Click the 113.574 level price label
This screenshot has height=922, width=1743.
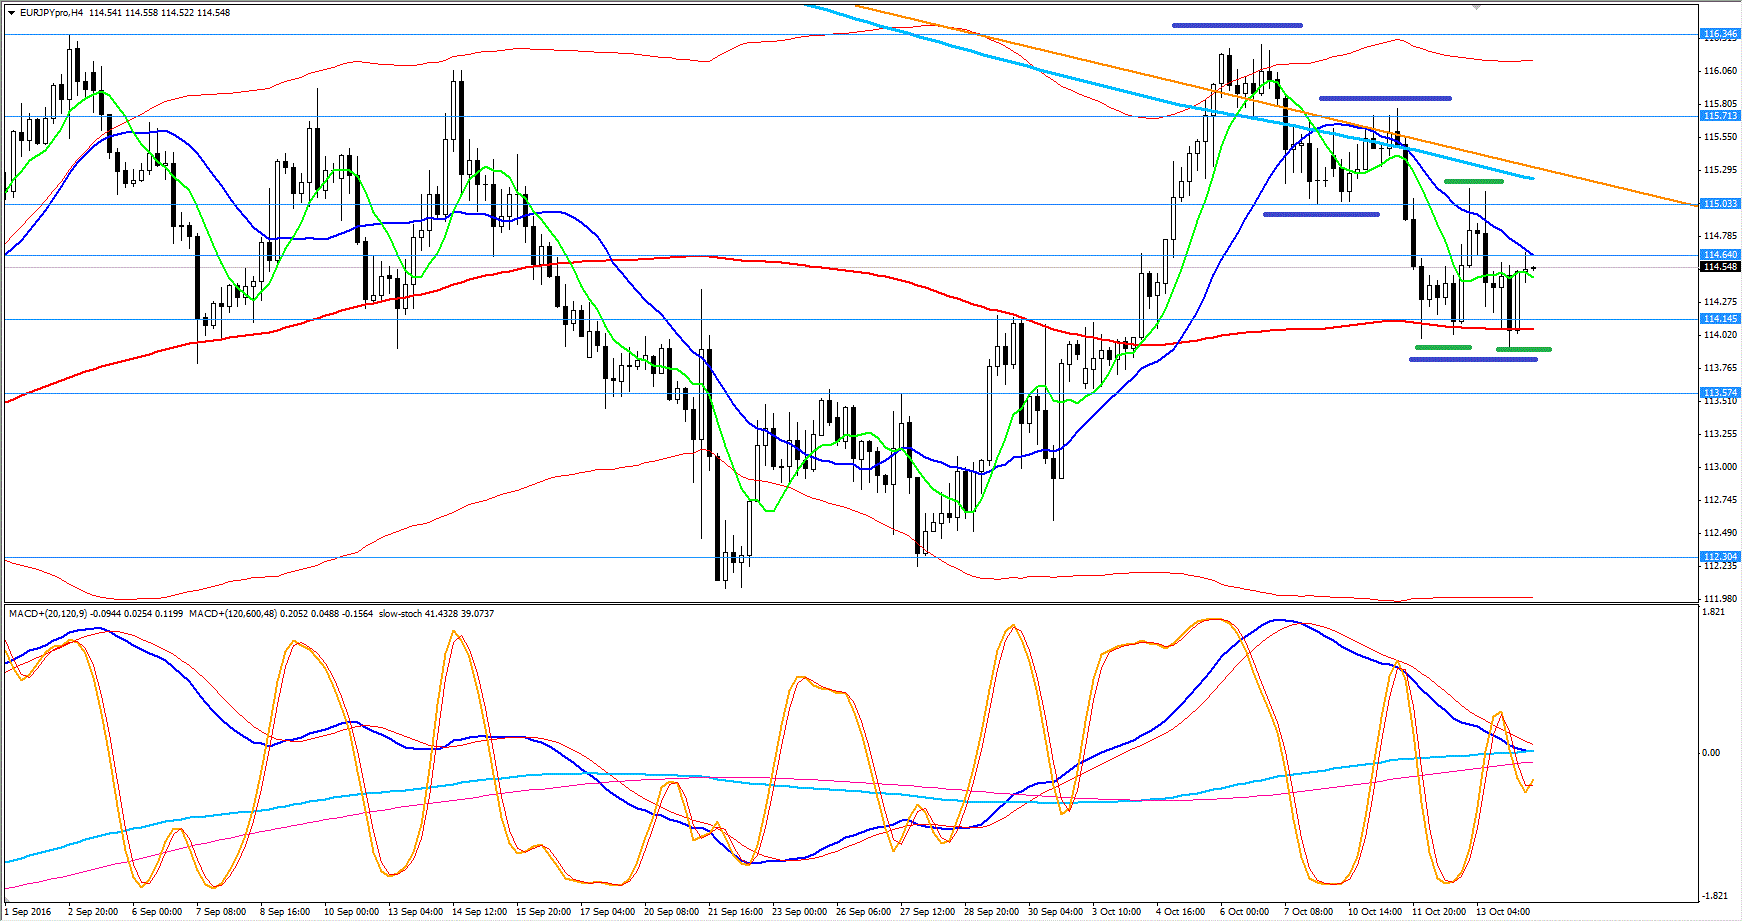click(1720, 393)
